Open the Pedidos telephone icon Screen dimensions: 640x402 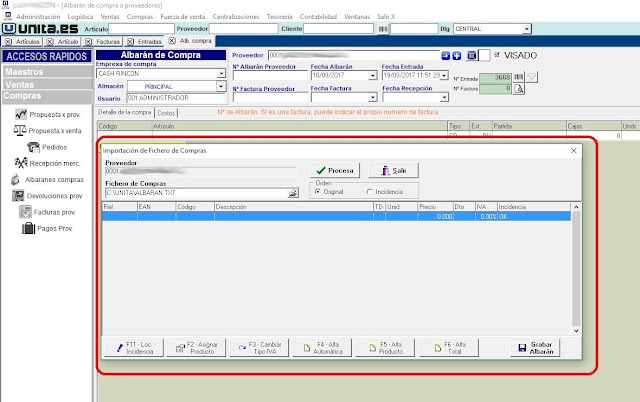coord(34,147)
